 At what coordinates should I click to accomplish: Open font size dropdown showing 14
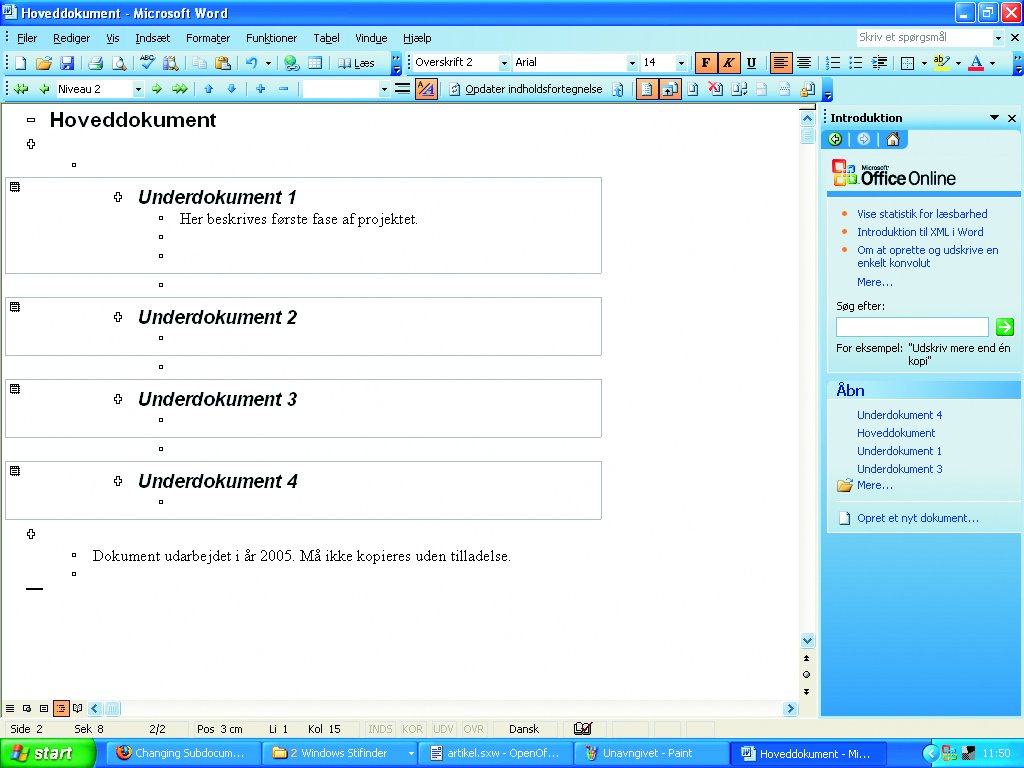[681, 63]
